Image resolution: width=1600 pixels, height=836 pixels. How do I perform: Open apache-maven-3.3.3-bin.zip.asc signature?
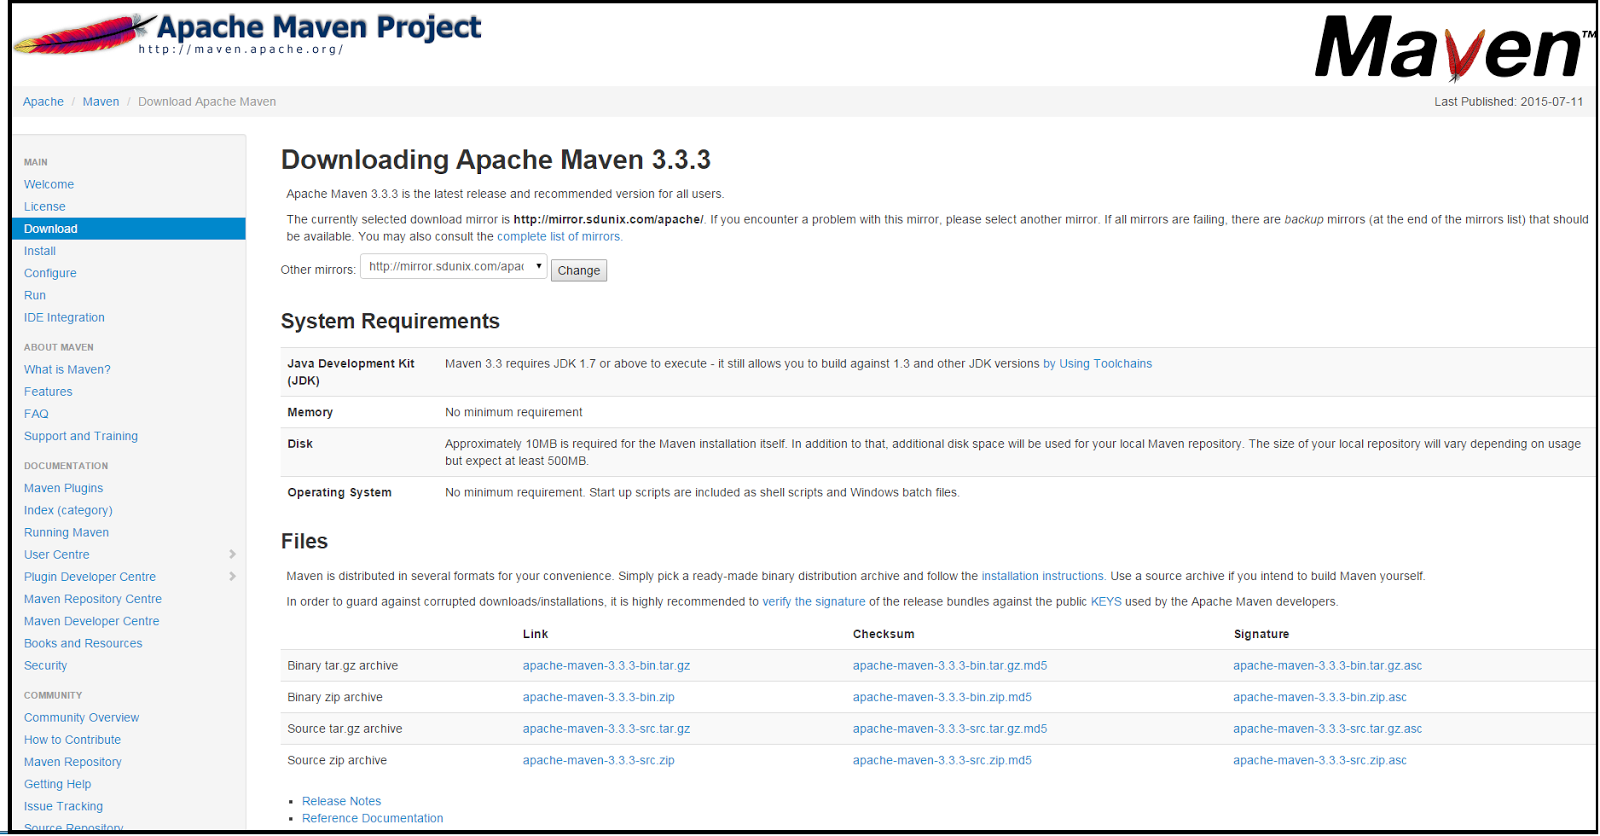(x=1320, y=697)
